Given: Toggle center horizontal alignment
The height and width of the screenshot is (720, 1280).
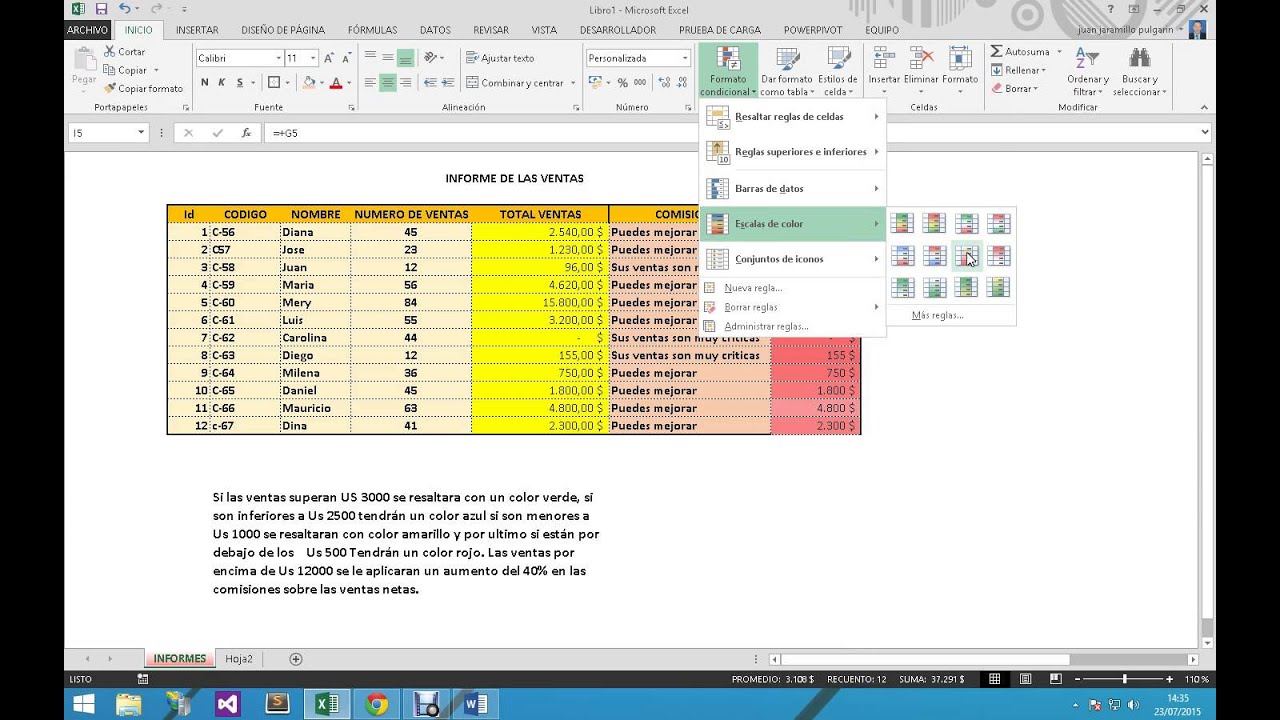Looking at the screenshot, I should pos(387,83).
